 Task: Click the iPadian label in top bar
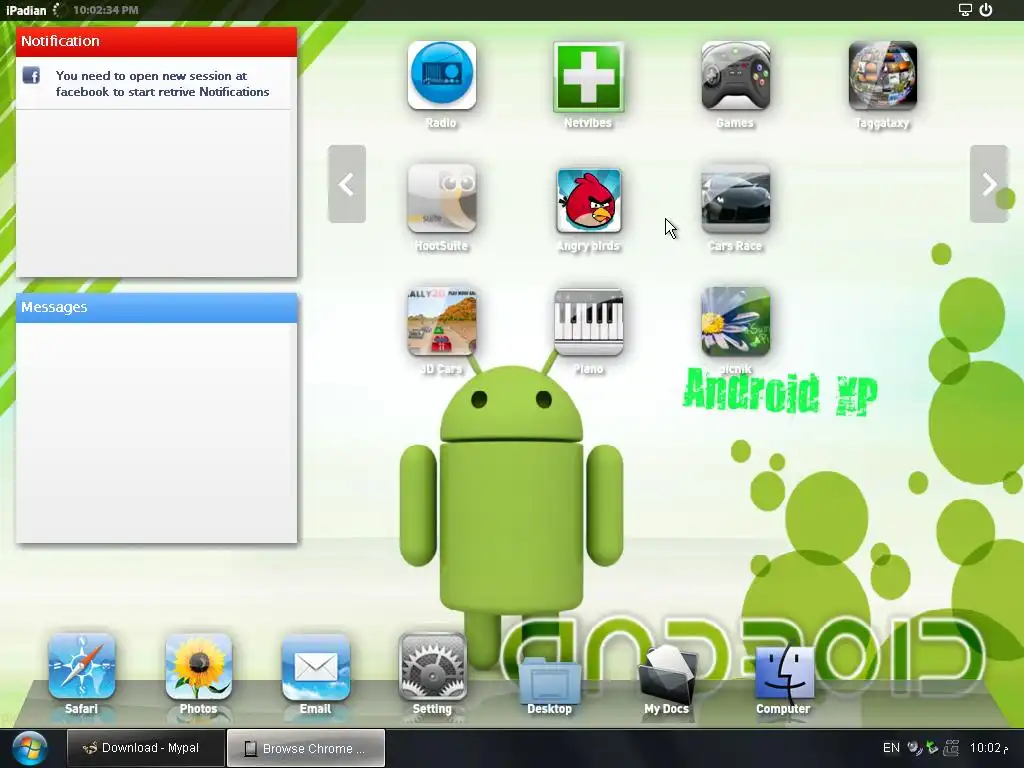point(26,10)
